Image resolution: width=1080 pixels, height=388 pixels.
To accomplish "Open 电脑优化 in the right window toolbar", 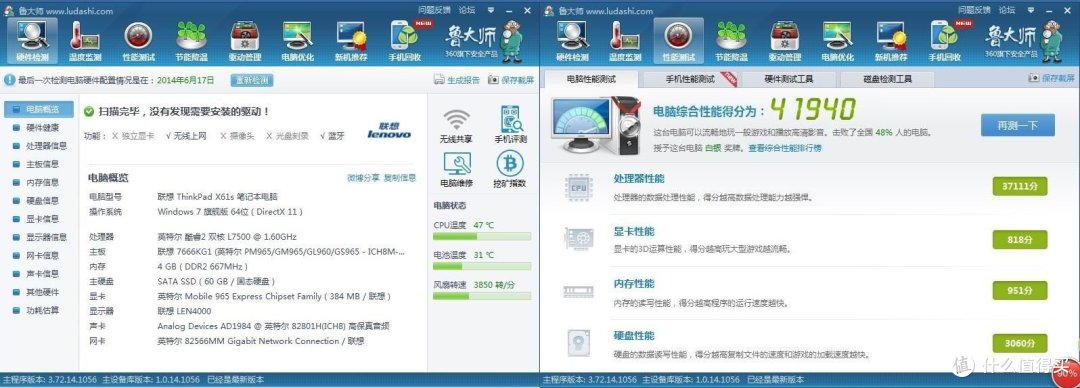I will click(838, 41).
